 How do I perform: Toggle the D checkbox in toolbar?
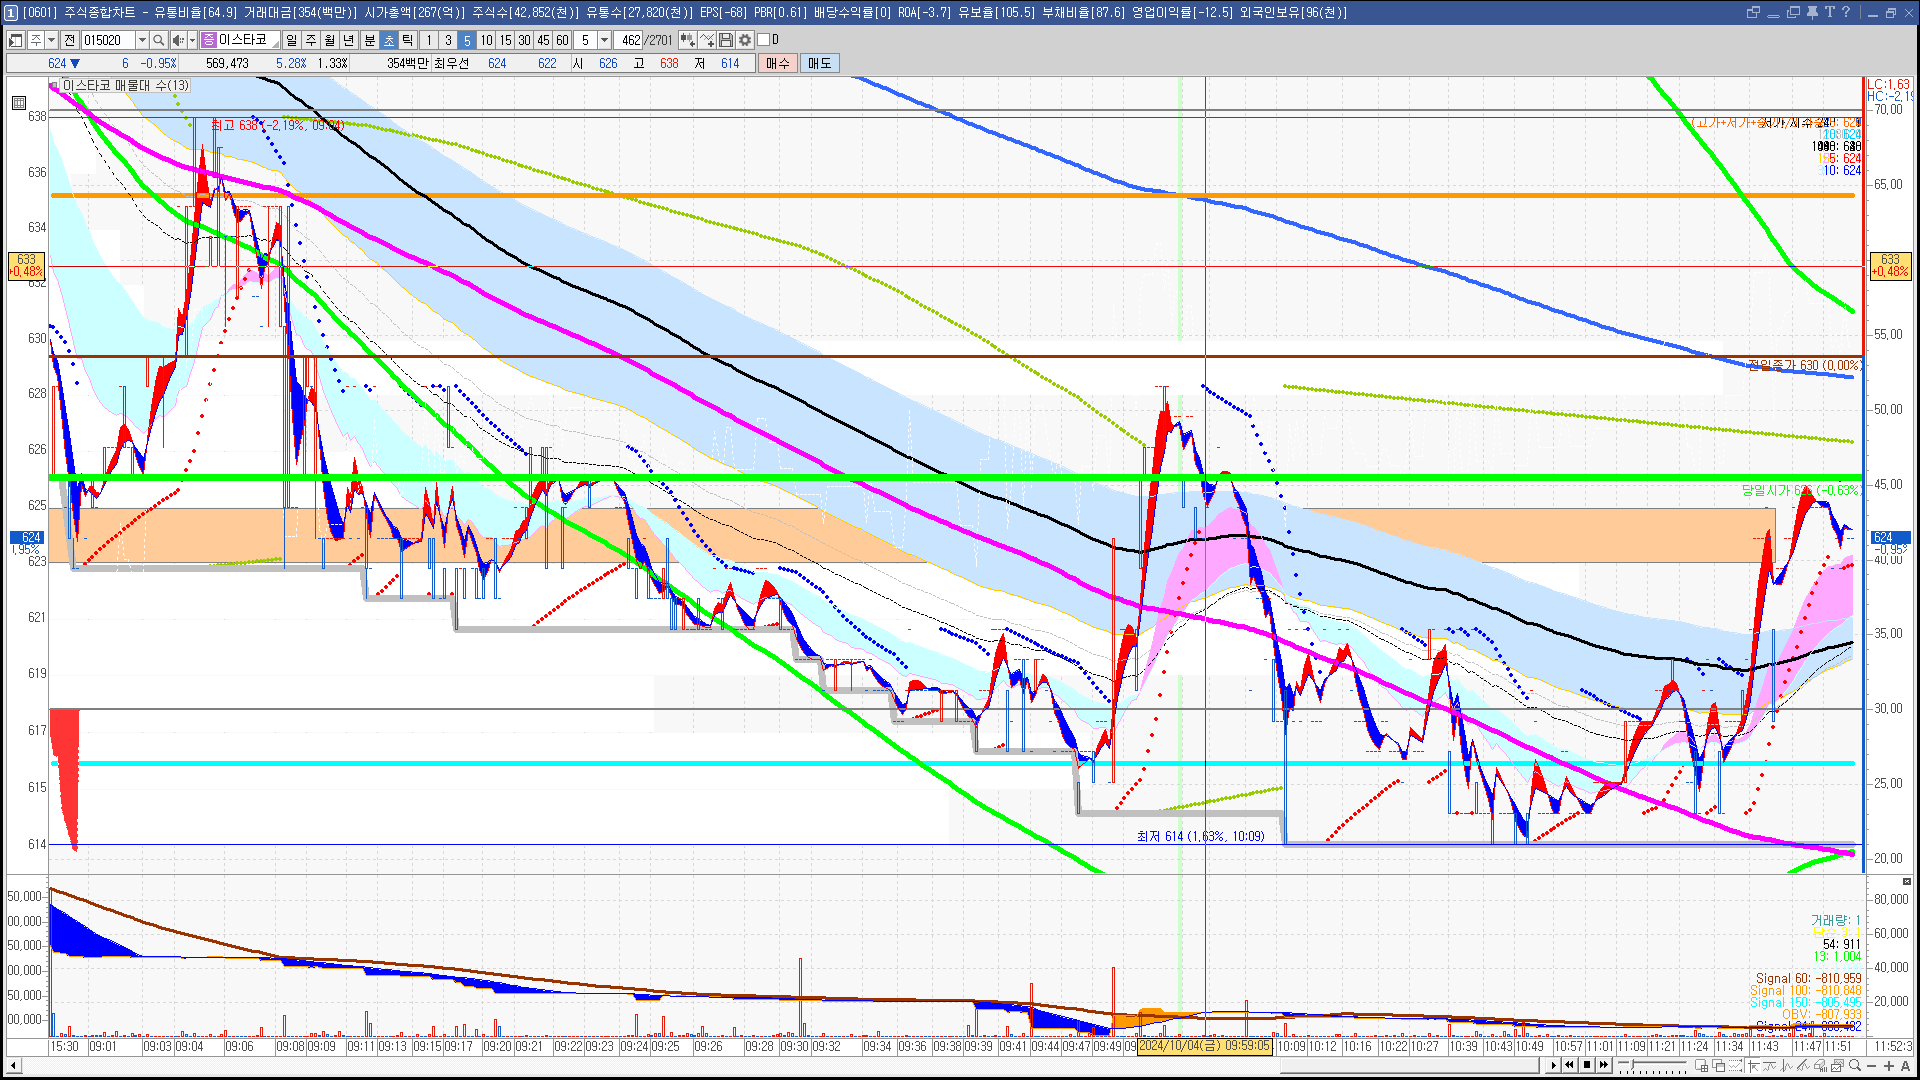pyautogui.click(x=764, y=40)
